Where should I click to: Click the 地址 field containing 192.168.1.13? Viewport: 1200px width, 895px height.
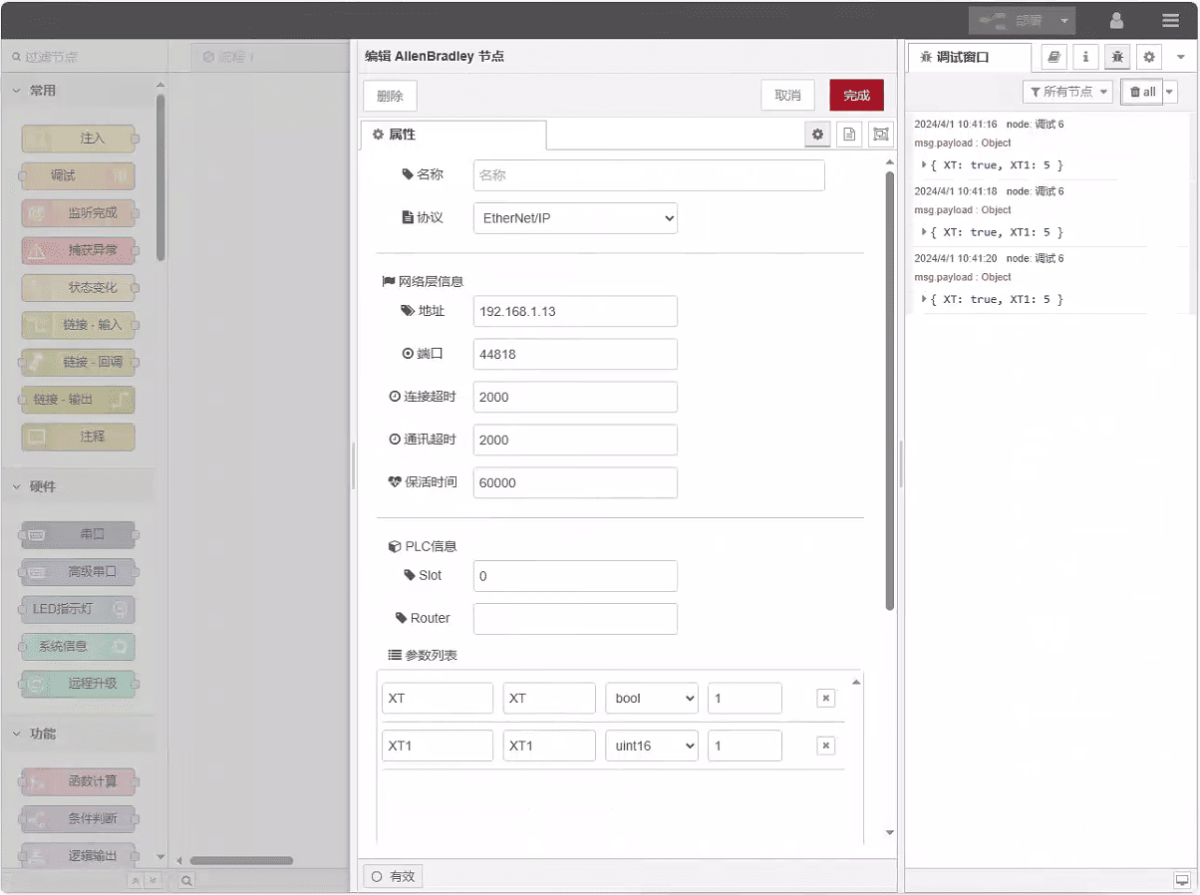coord(575,311)
